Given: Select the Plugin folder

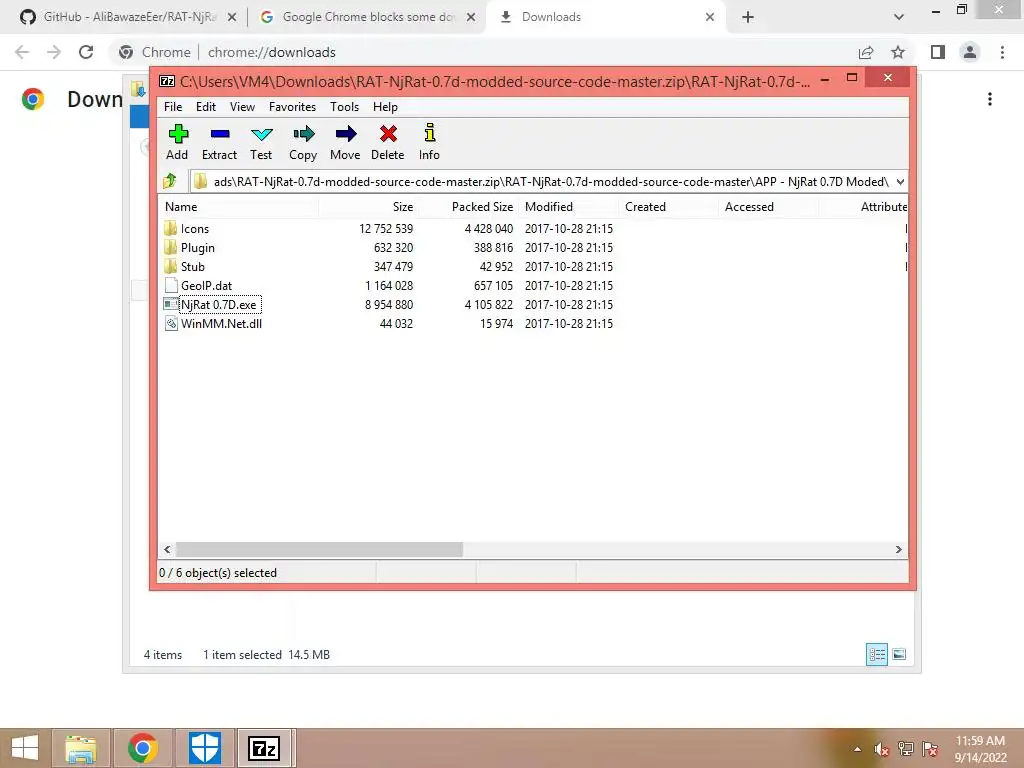Looking at the screenshot, I should click(x=197, y=248).
